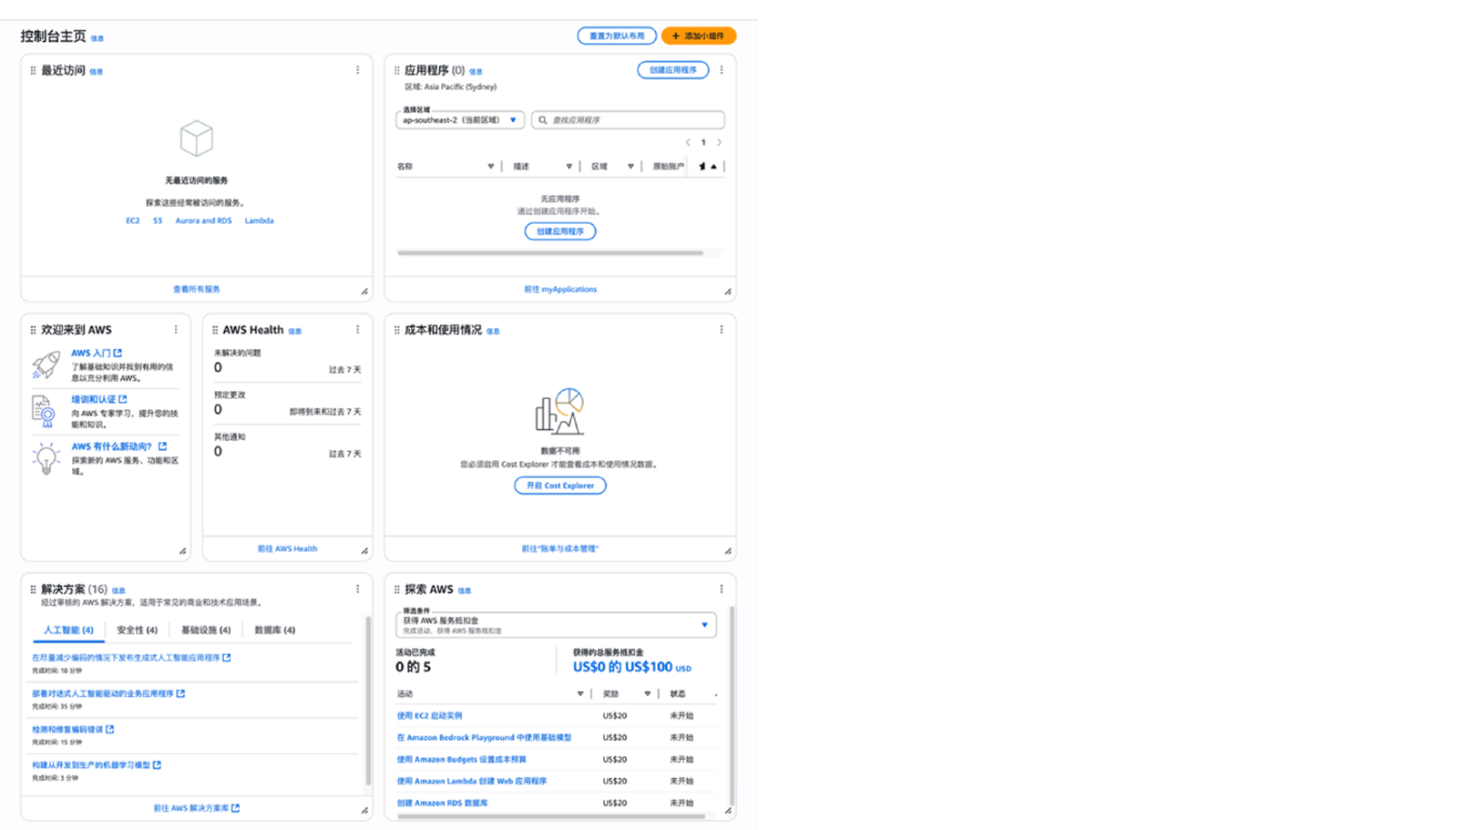The image size is (1478, 830).
Task: Go to next page in applications list
Action: [x=719, y=142]
